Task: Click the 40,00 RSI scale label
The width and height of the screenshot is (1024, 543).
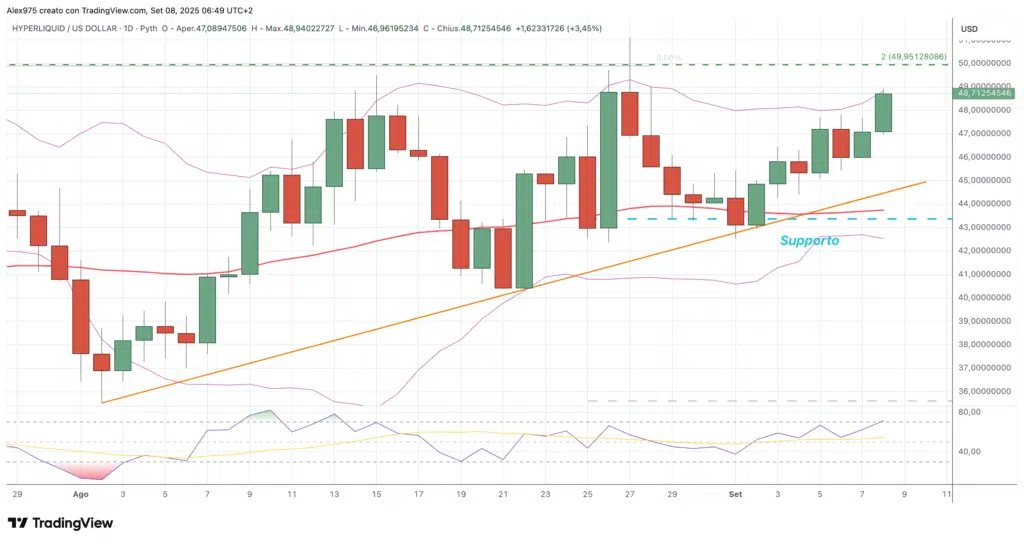Action: coord(968,452)
